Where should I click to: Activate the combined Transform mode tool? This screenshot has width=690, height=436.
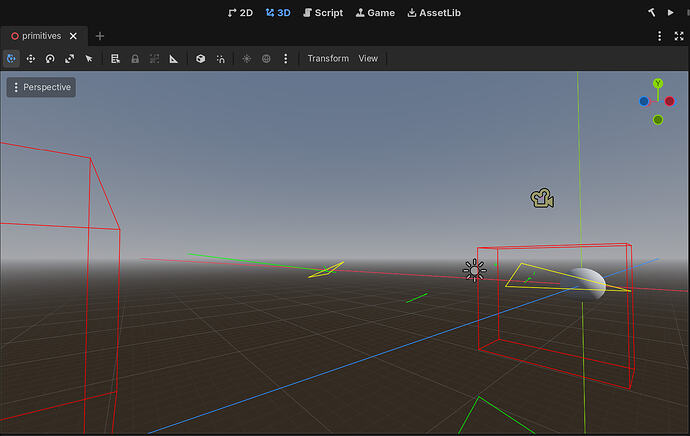click(x=11, y=59)
